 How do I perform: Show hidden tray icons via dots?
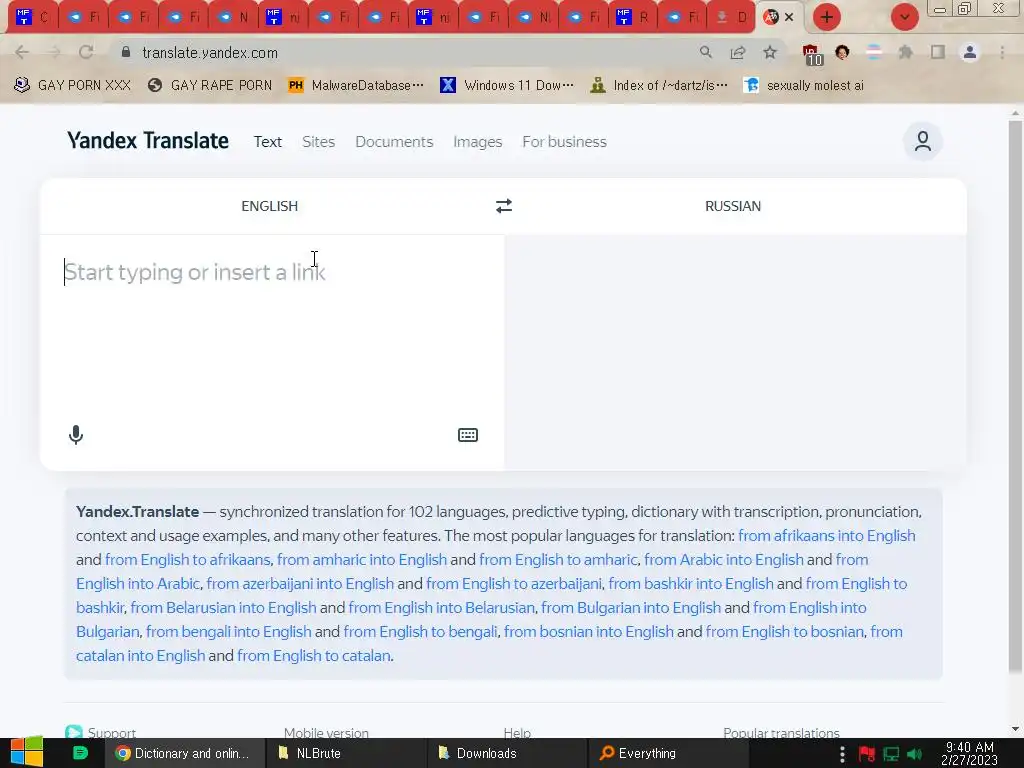pyautogui.click(x=842, y=754)
